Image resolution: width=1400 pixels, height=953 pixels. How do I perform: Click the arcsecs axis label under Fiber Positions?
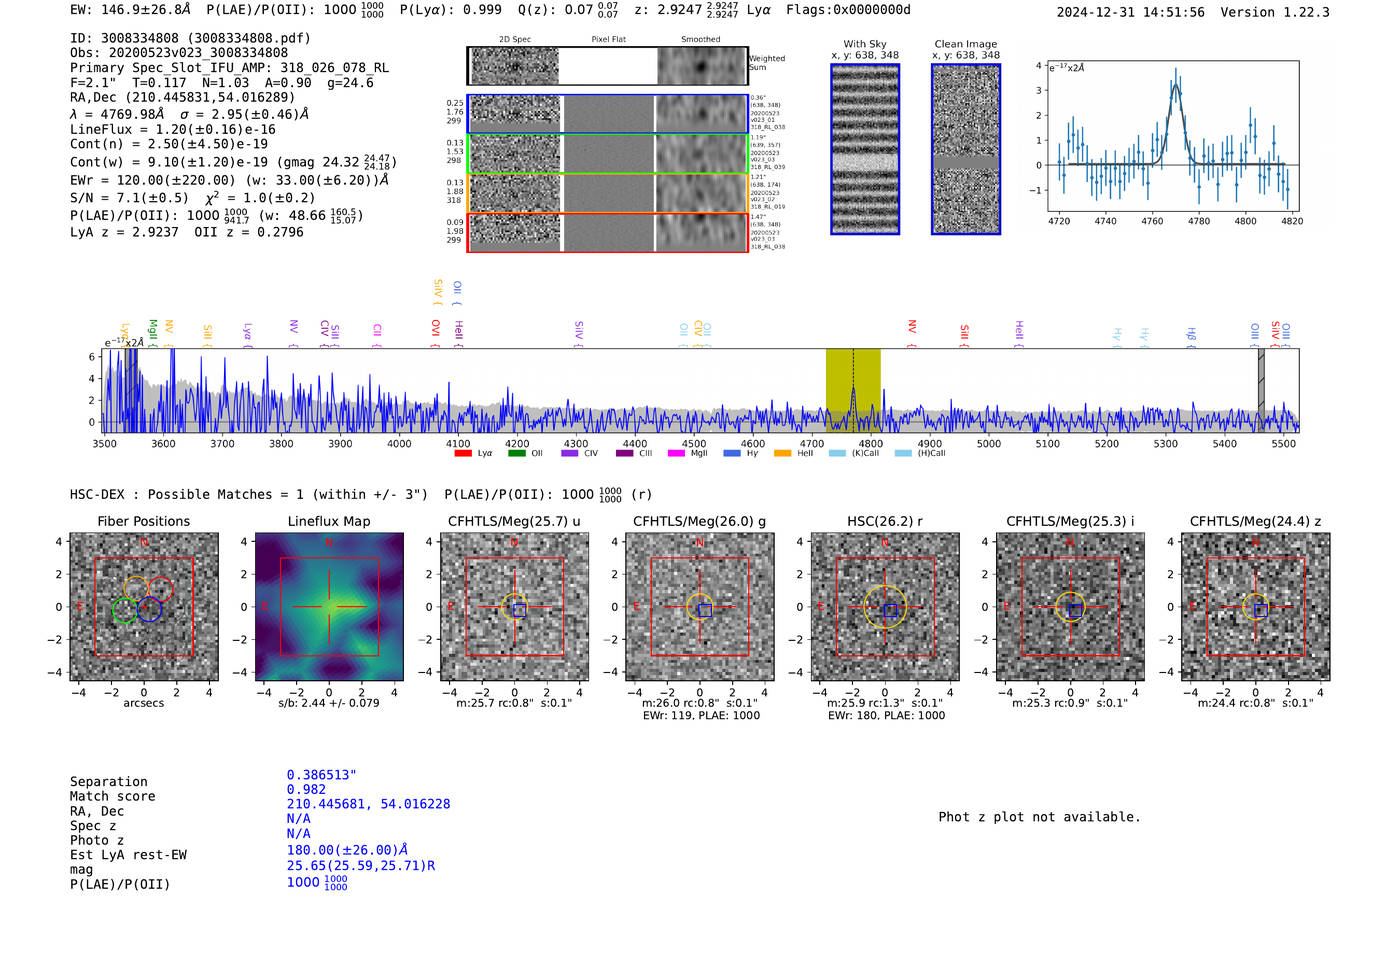(144, 703)
